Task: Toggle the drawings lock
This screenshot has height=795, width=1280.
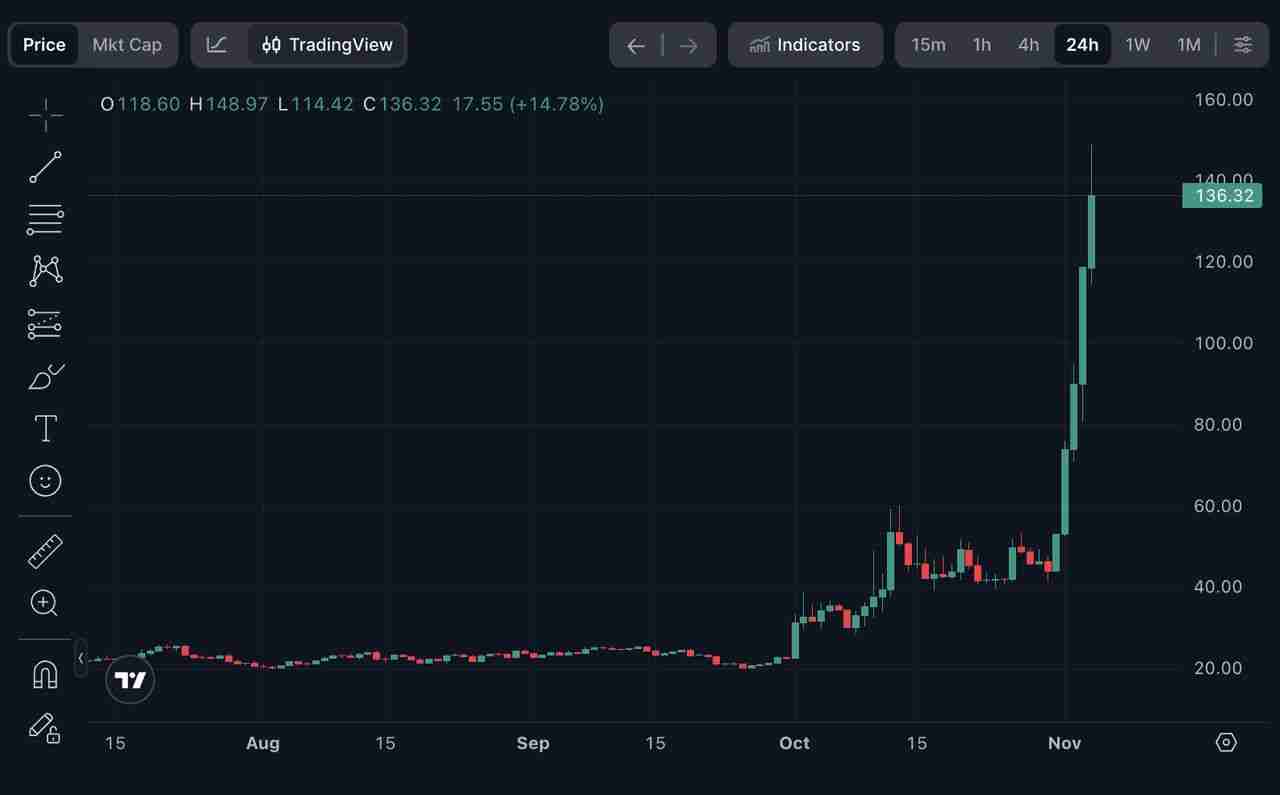Action: (x=45, y=730)
